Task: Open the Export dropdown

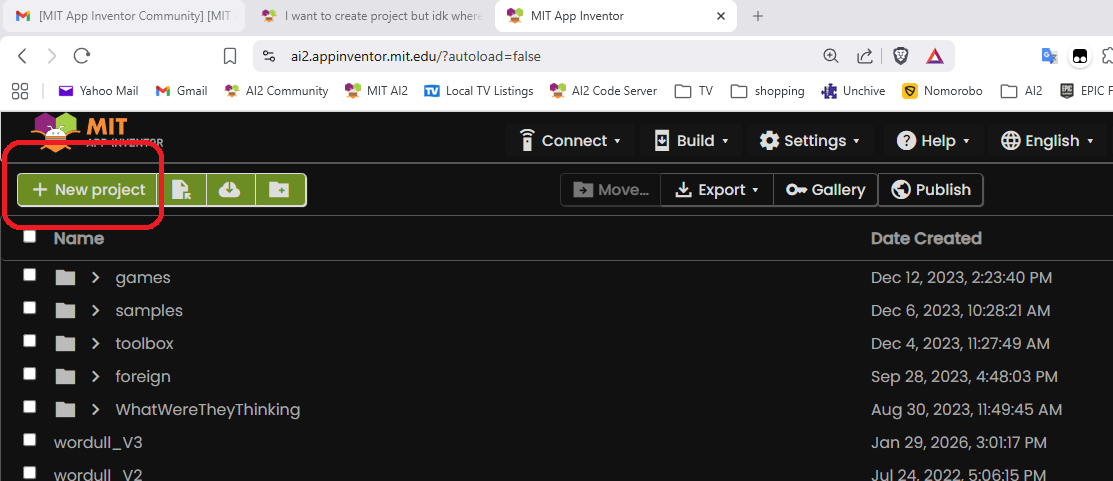Action: tap(716, 190)
